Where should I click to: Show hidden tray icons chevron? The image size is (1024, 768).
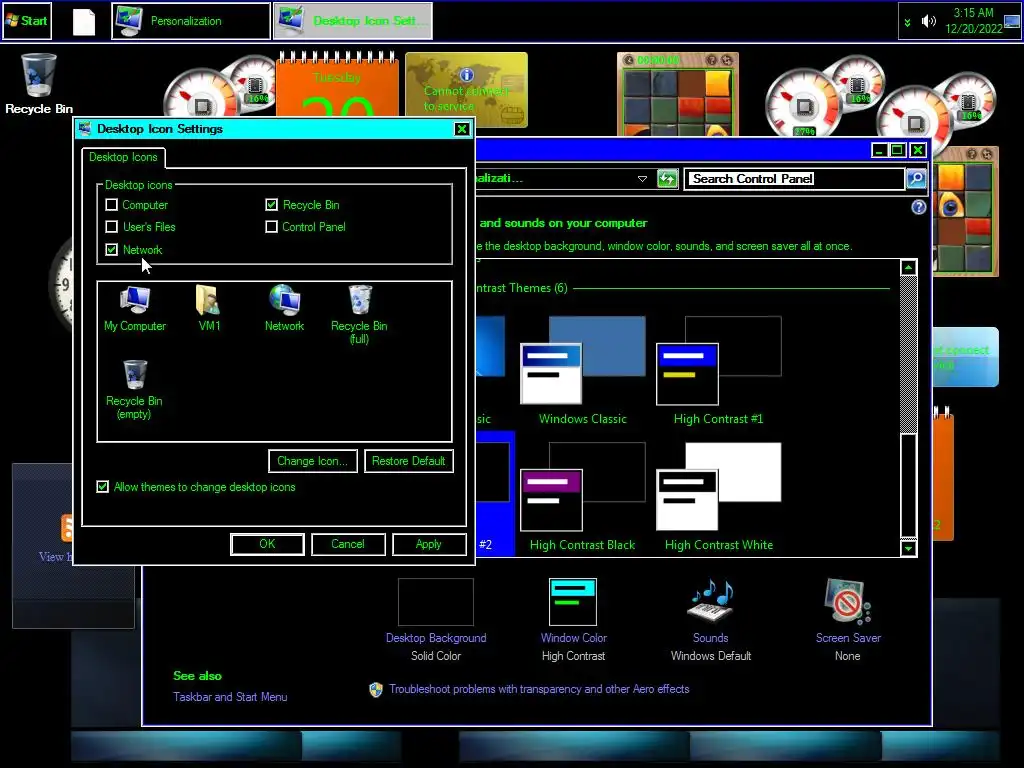[907, 22]
